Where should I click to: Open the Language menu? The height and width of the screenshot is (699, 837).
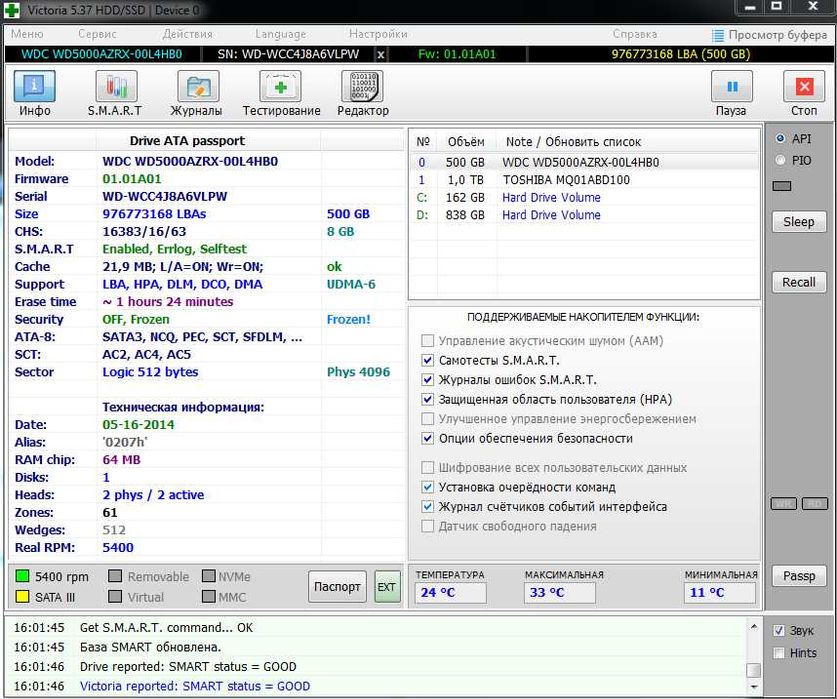point(281,34)
